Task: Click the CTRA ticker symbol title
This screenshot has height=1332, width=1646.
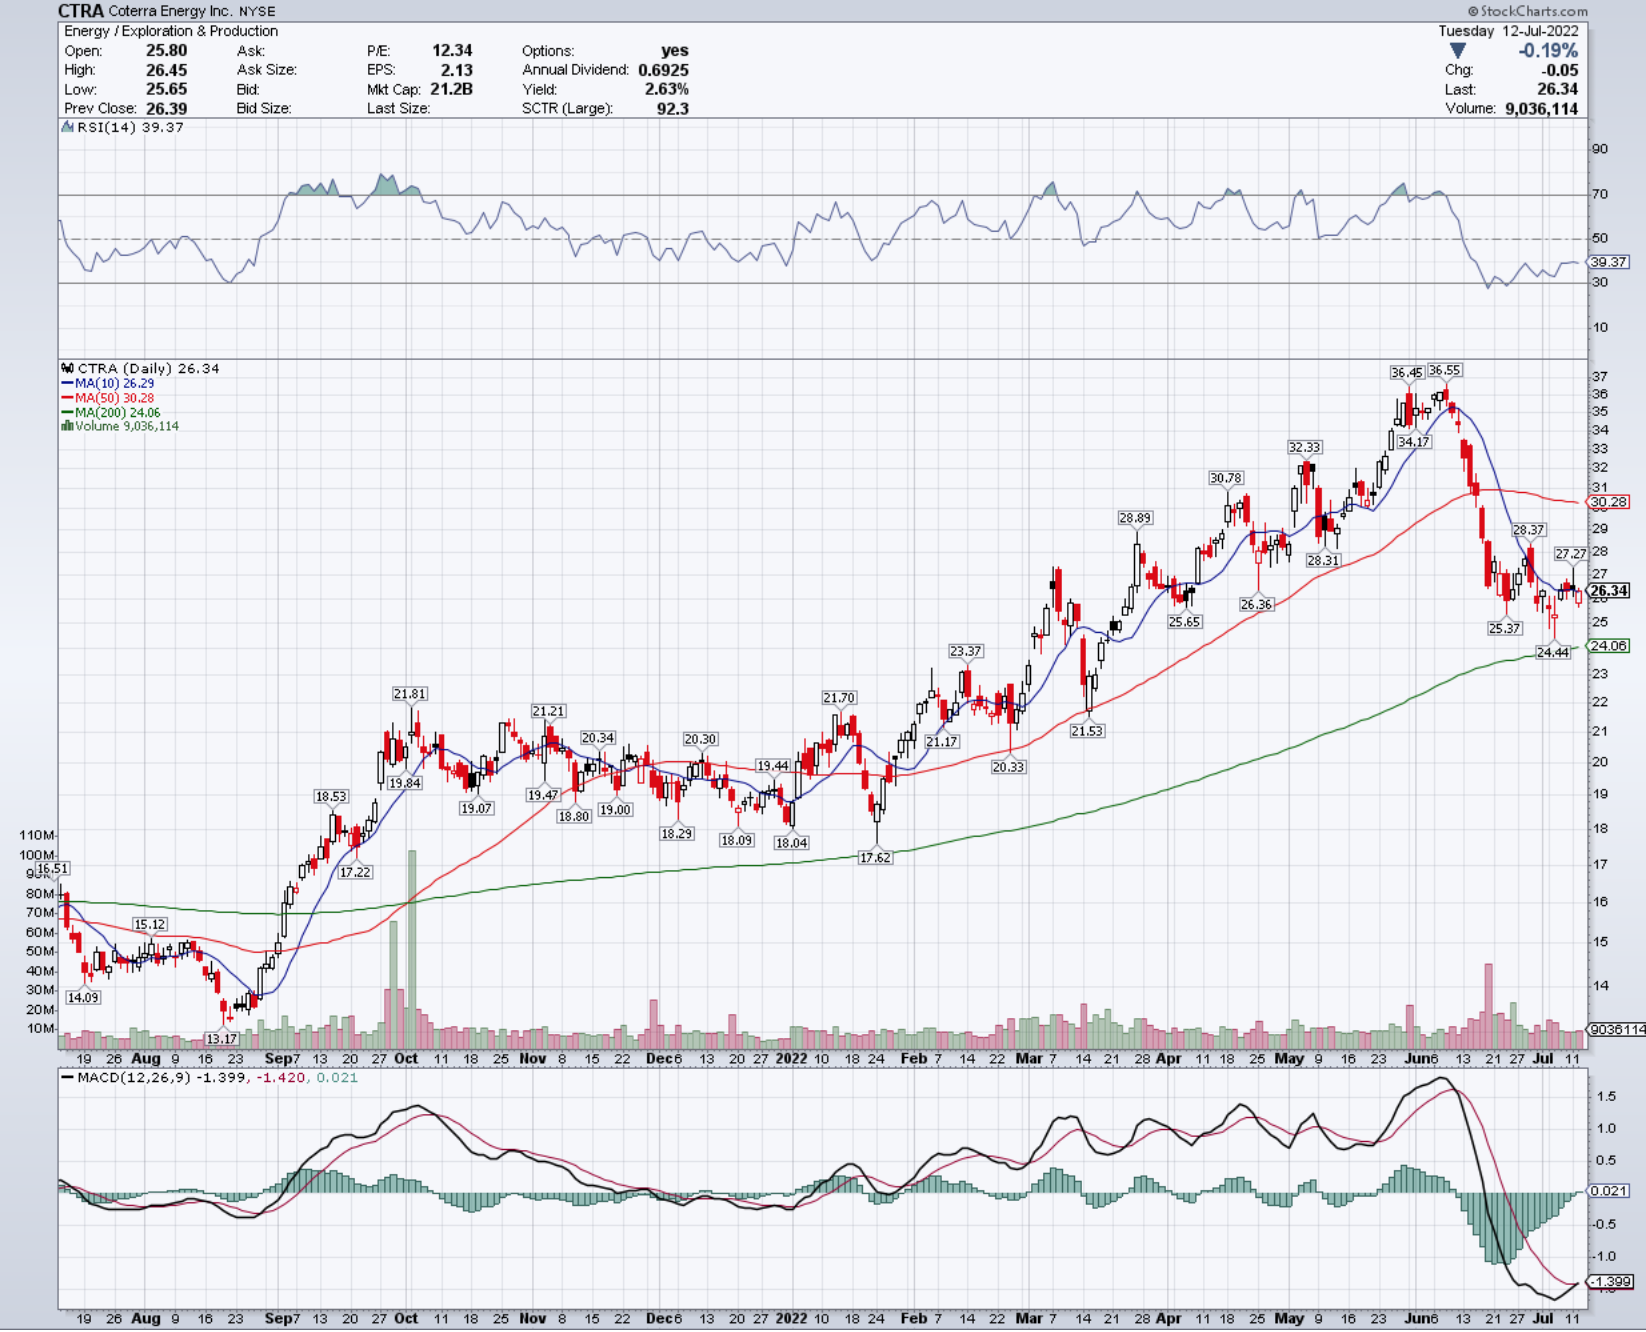Action: pos(81,11)
